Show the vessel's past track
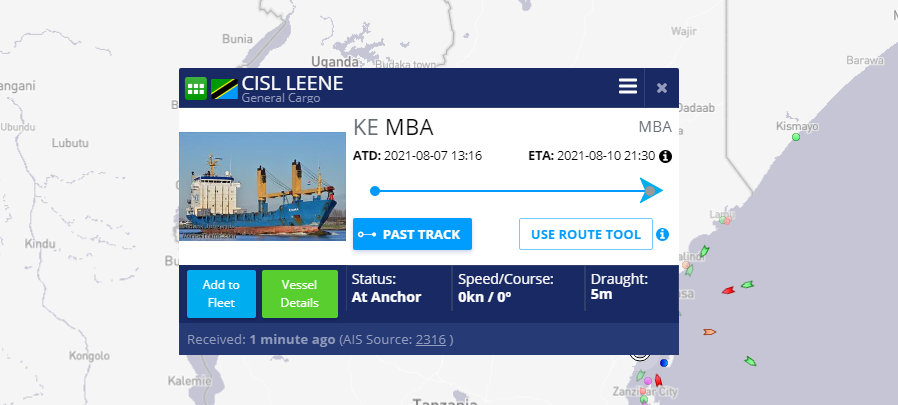Viewport: 898px width, 405px height. [412, 234]
